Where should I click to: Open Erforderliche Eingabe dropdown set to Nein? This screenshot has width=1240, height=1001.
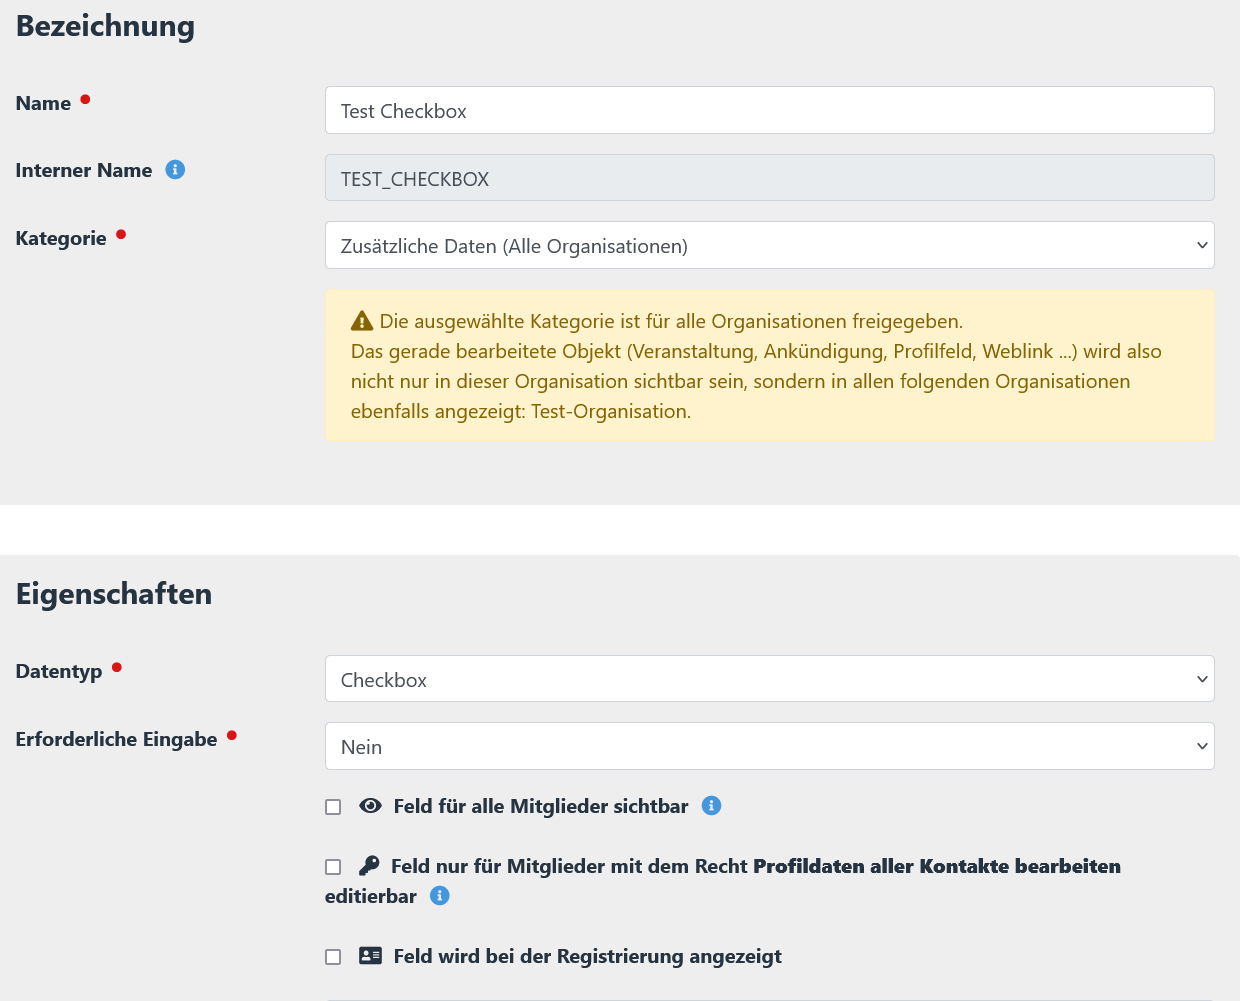point(769,747)
